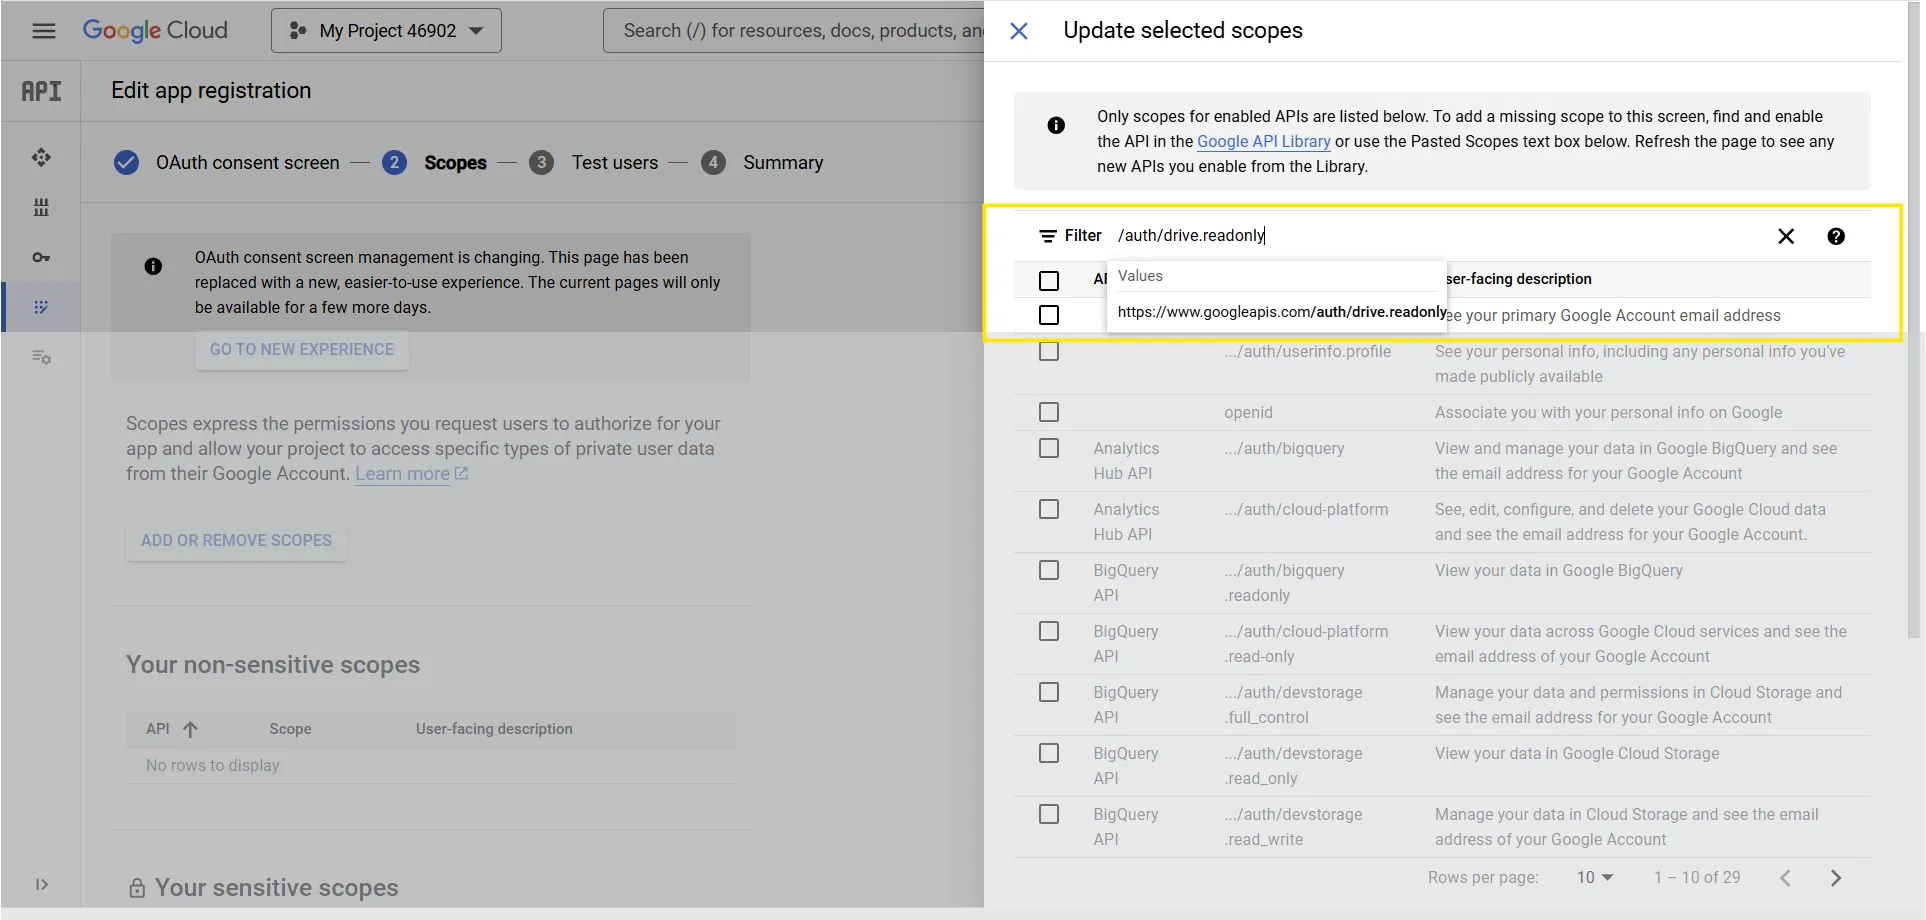Click the top search bar
Viewport: 1926px width, 920px height.
click(x=794, y=31)
